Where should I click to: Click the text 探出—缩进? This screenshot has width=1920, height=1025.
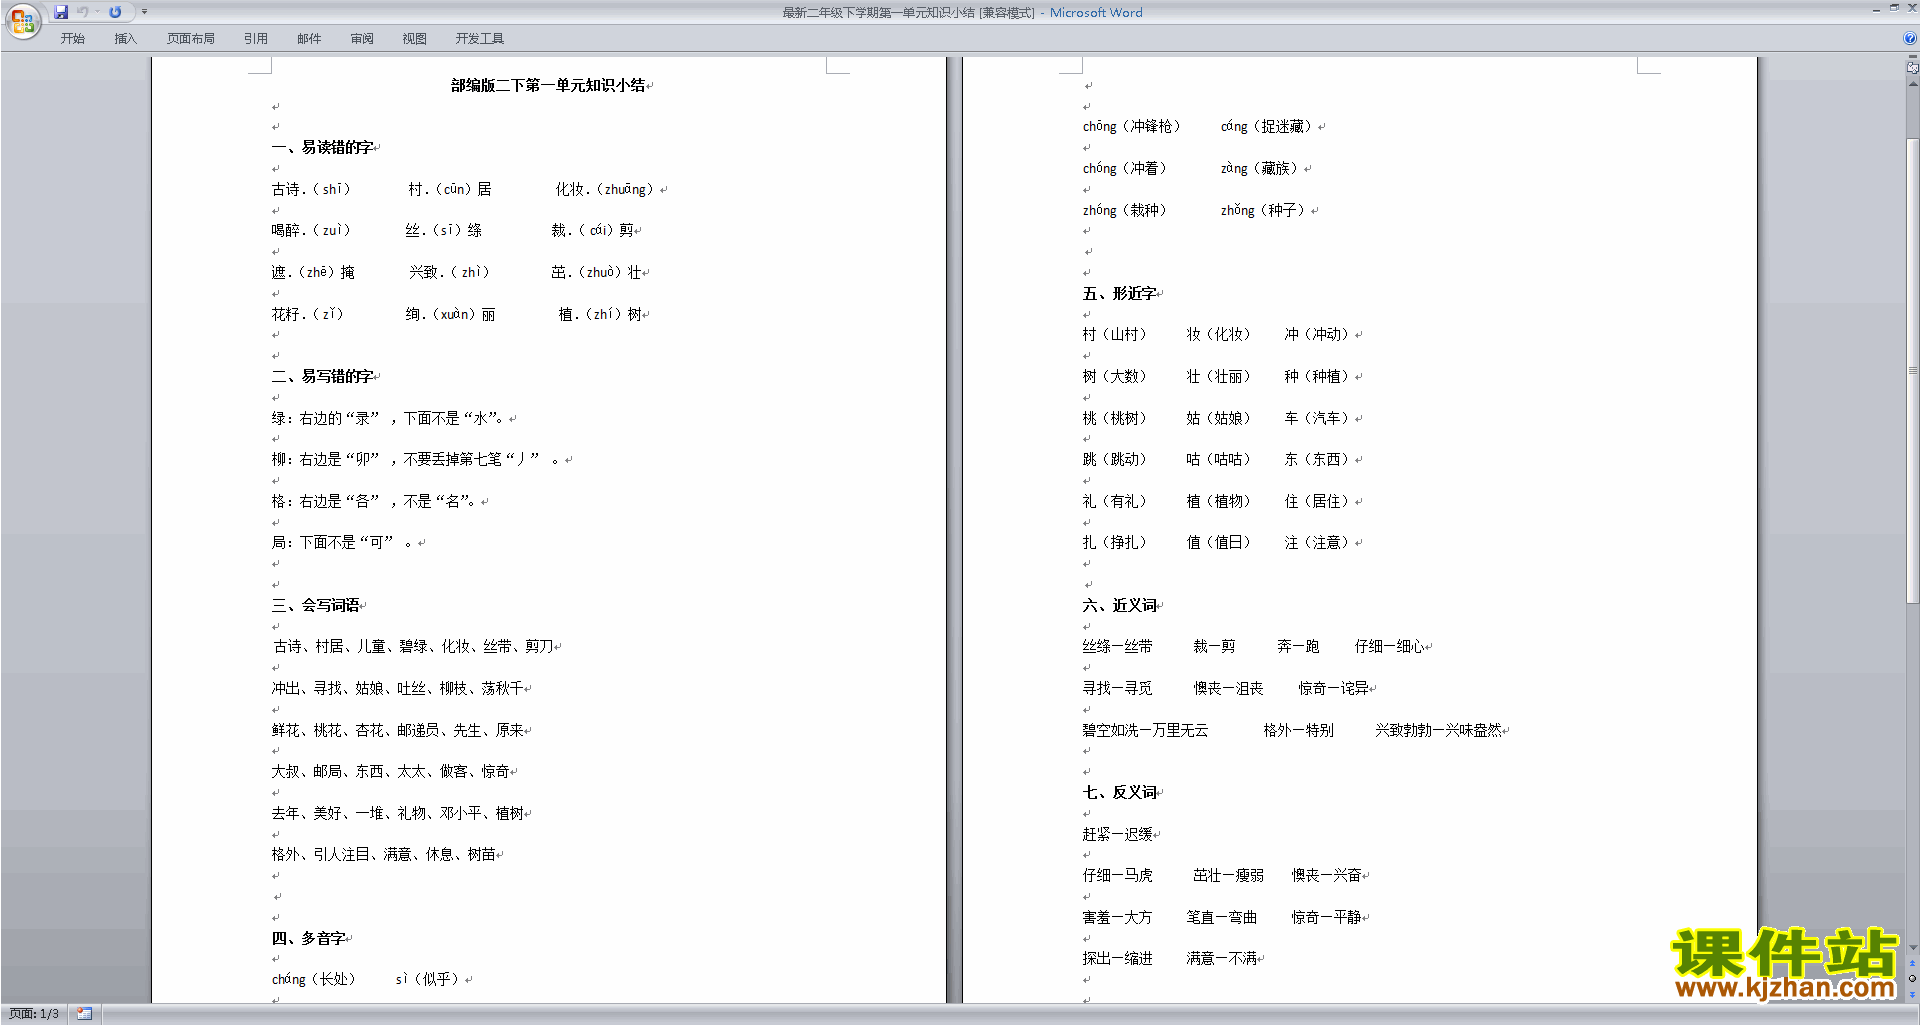(1117, 959)
